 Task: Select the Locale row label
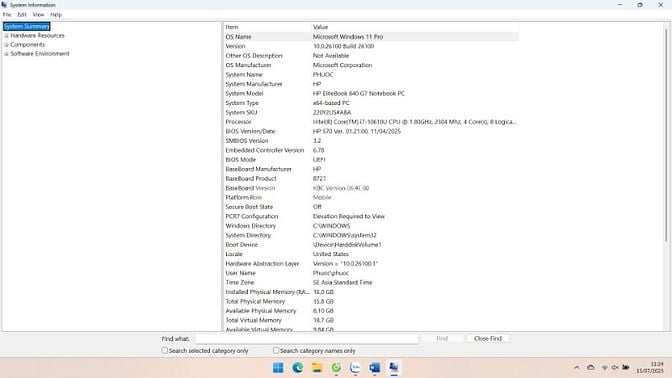[x=234, y=254]
